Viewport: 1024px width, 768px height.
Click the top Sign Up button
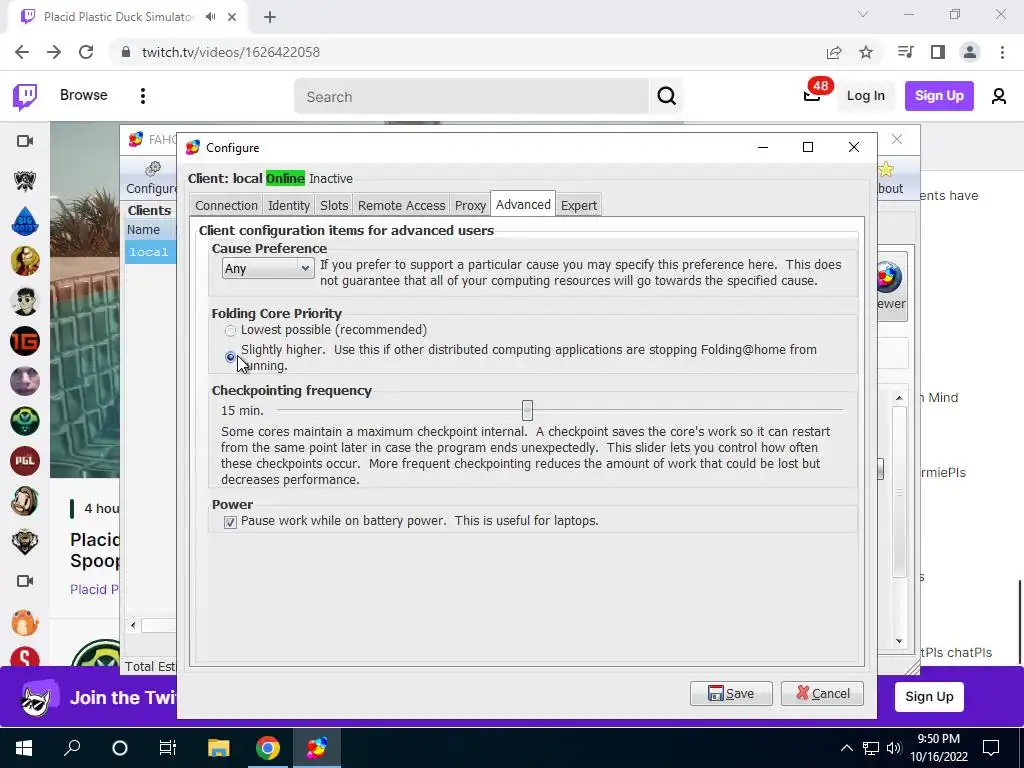click(939, 96)
